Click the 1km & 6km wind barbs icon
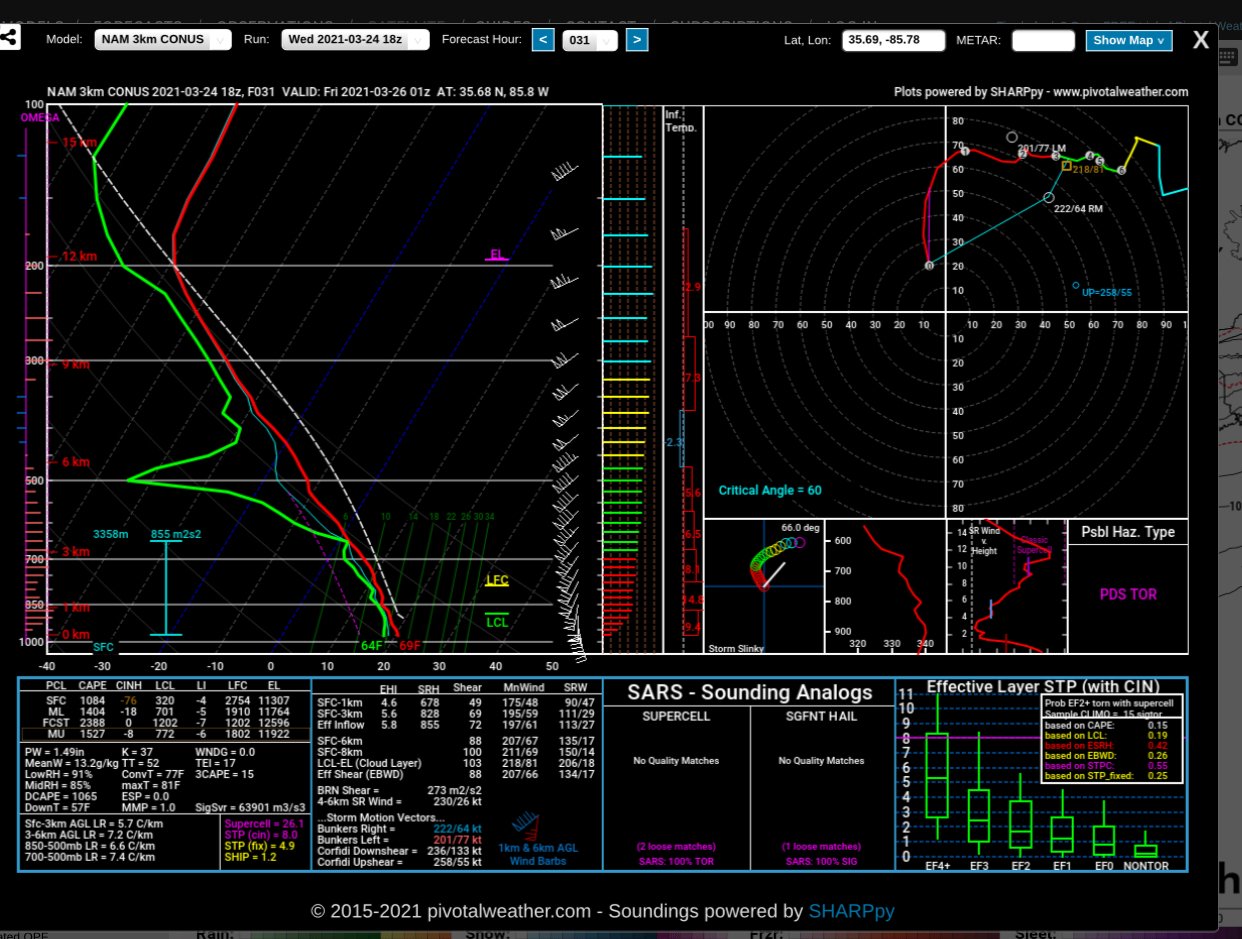Image resolution: width=1242 pixels, height=939 pixels. coord(523,828)
